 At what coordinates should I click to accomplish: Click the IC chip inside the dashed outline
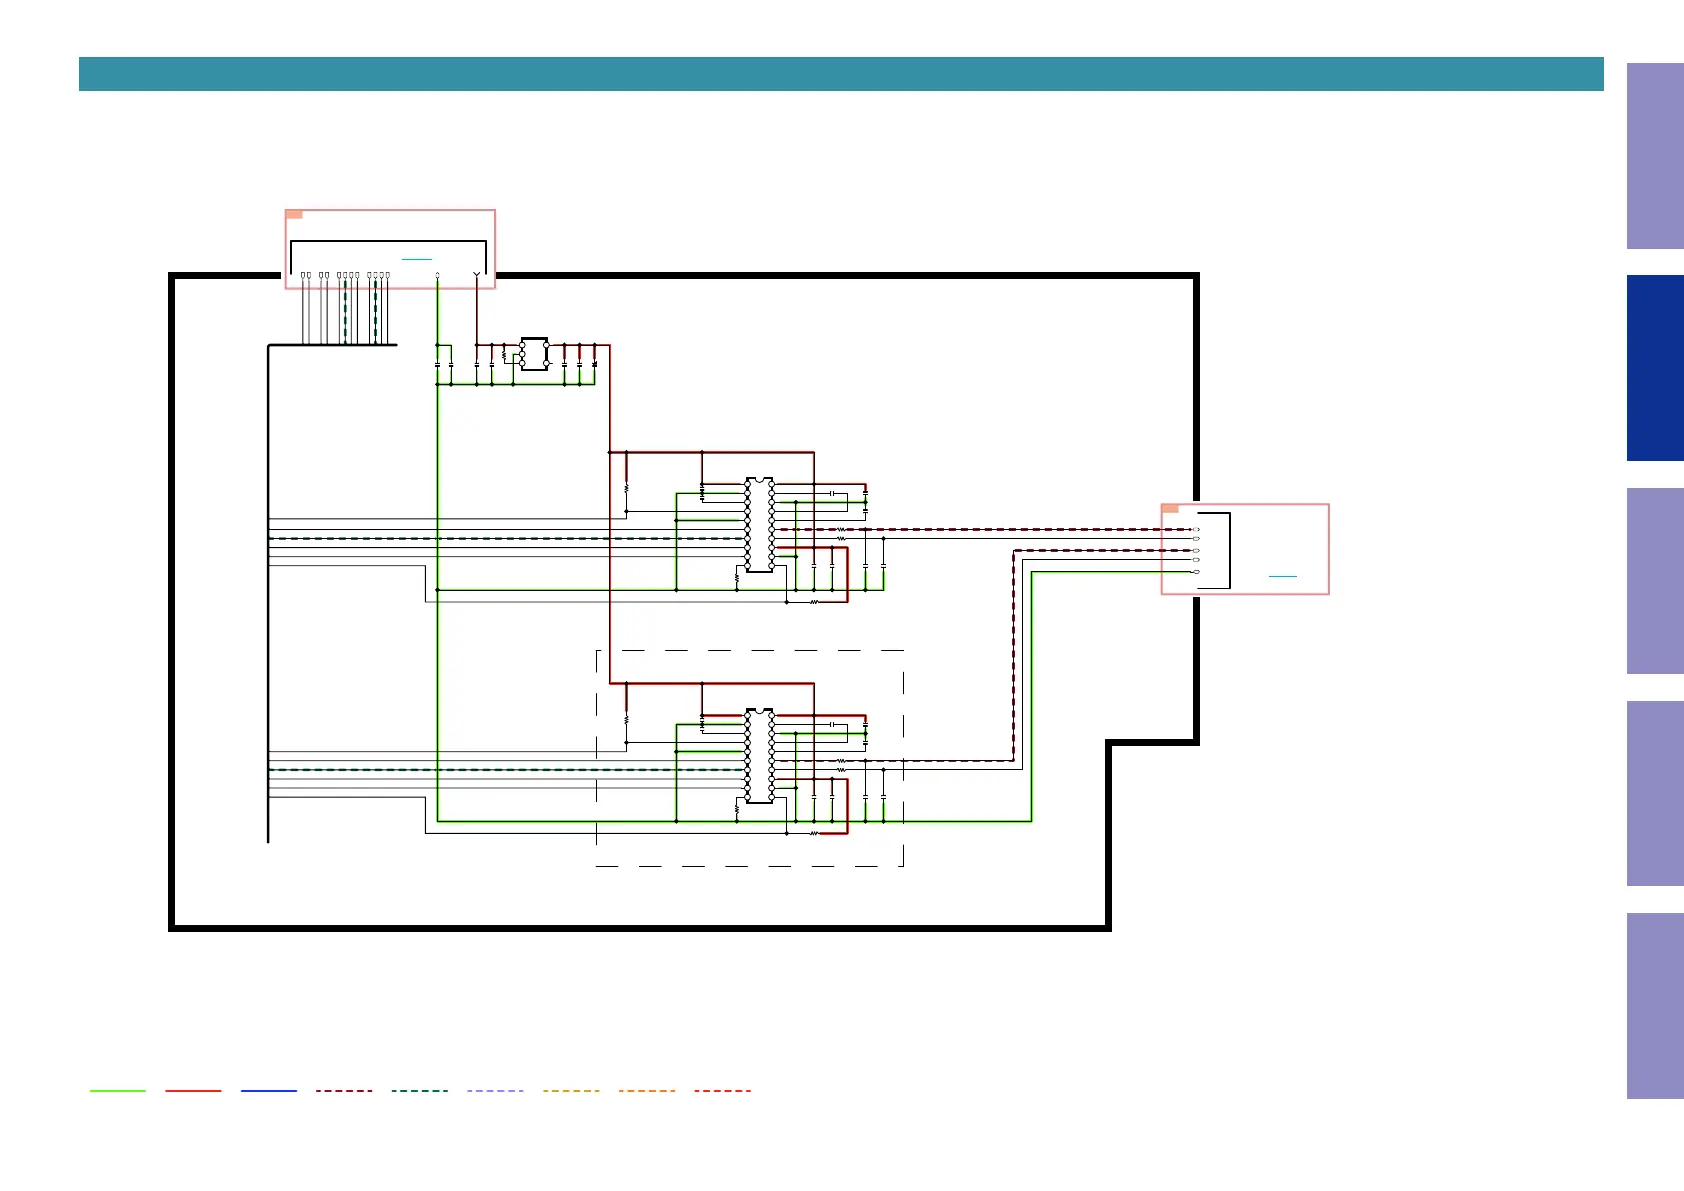click(759, 756)
